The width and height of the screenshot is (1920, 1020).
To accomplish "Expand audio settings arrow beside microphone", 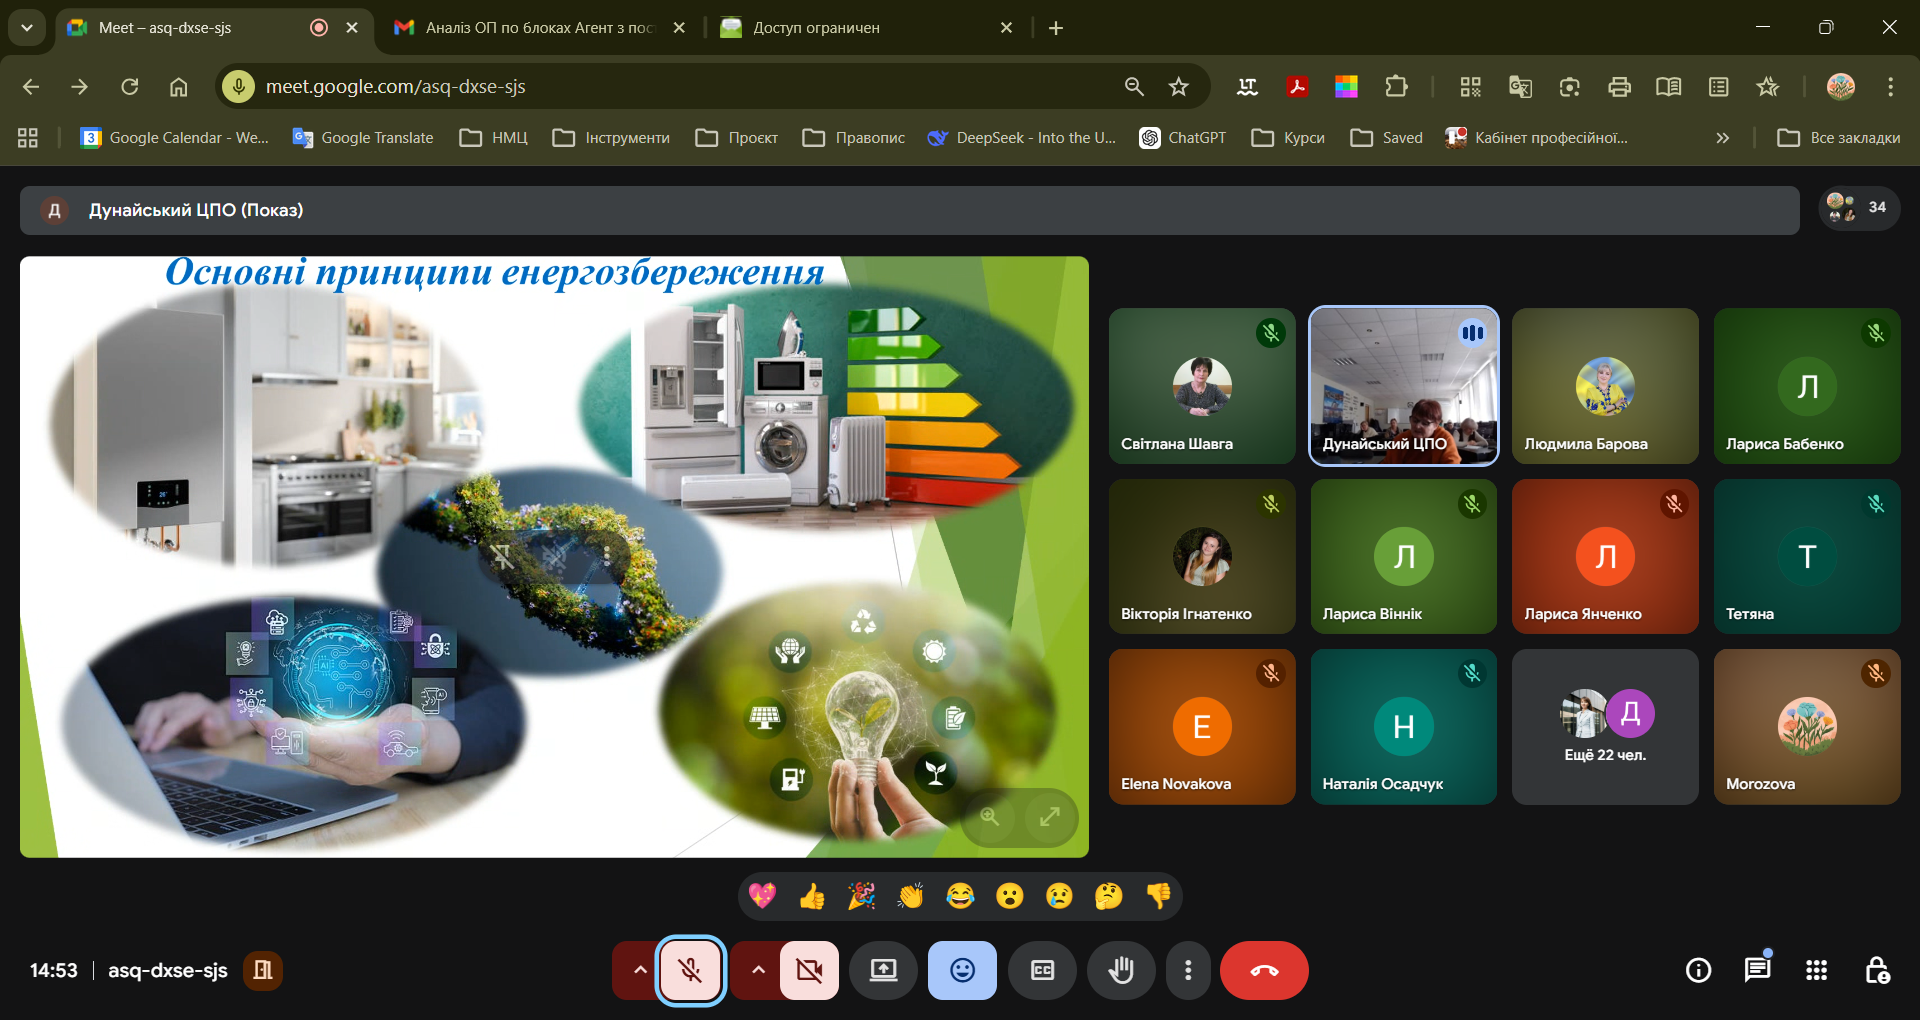I will click(640, 970).
